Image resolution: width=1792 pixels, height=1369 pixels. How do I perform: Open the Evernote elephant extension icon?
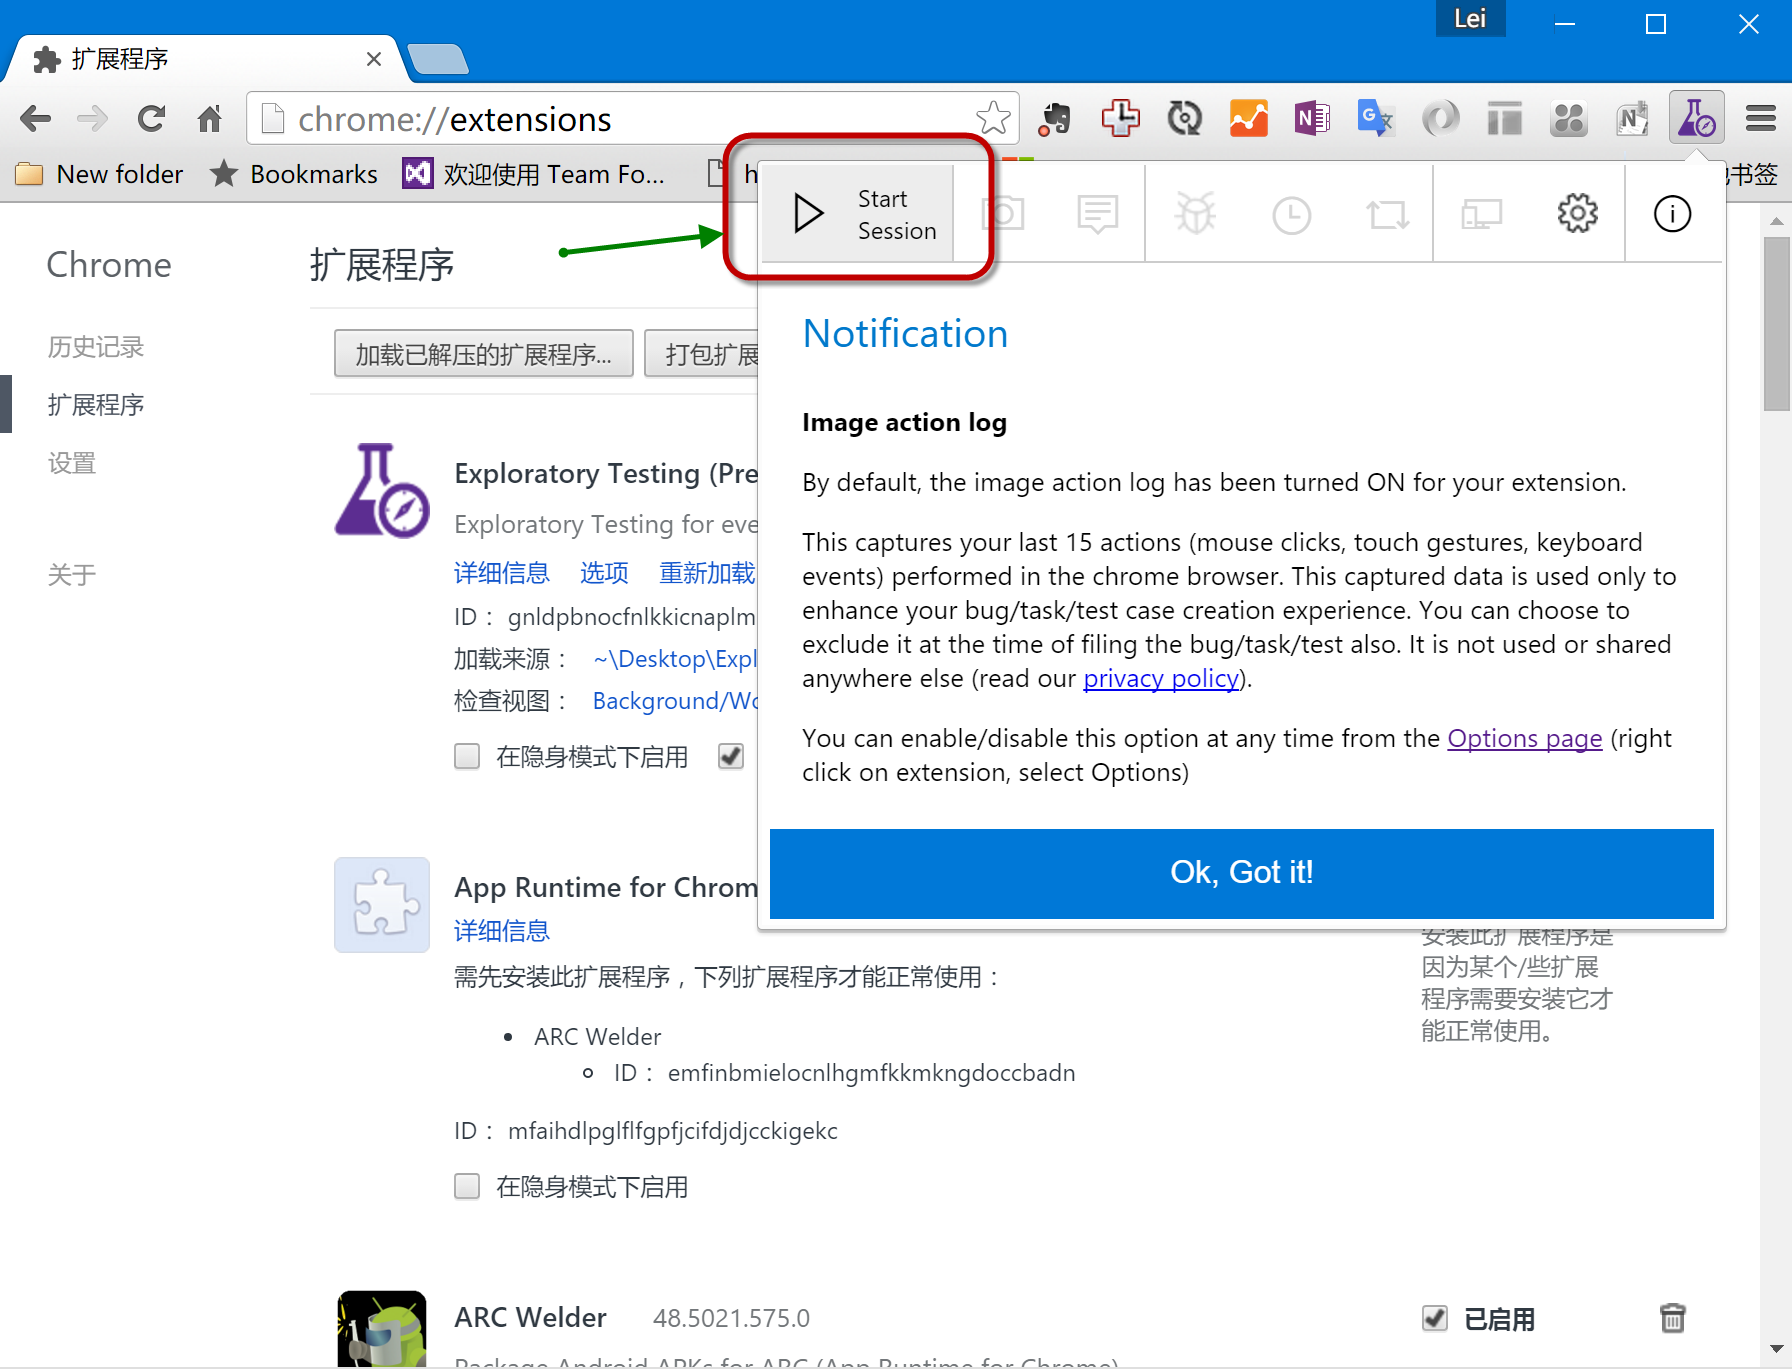click(x=1055, y=119)
